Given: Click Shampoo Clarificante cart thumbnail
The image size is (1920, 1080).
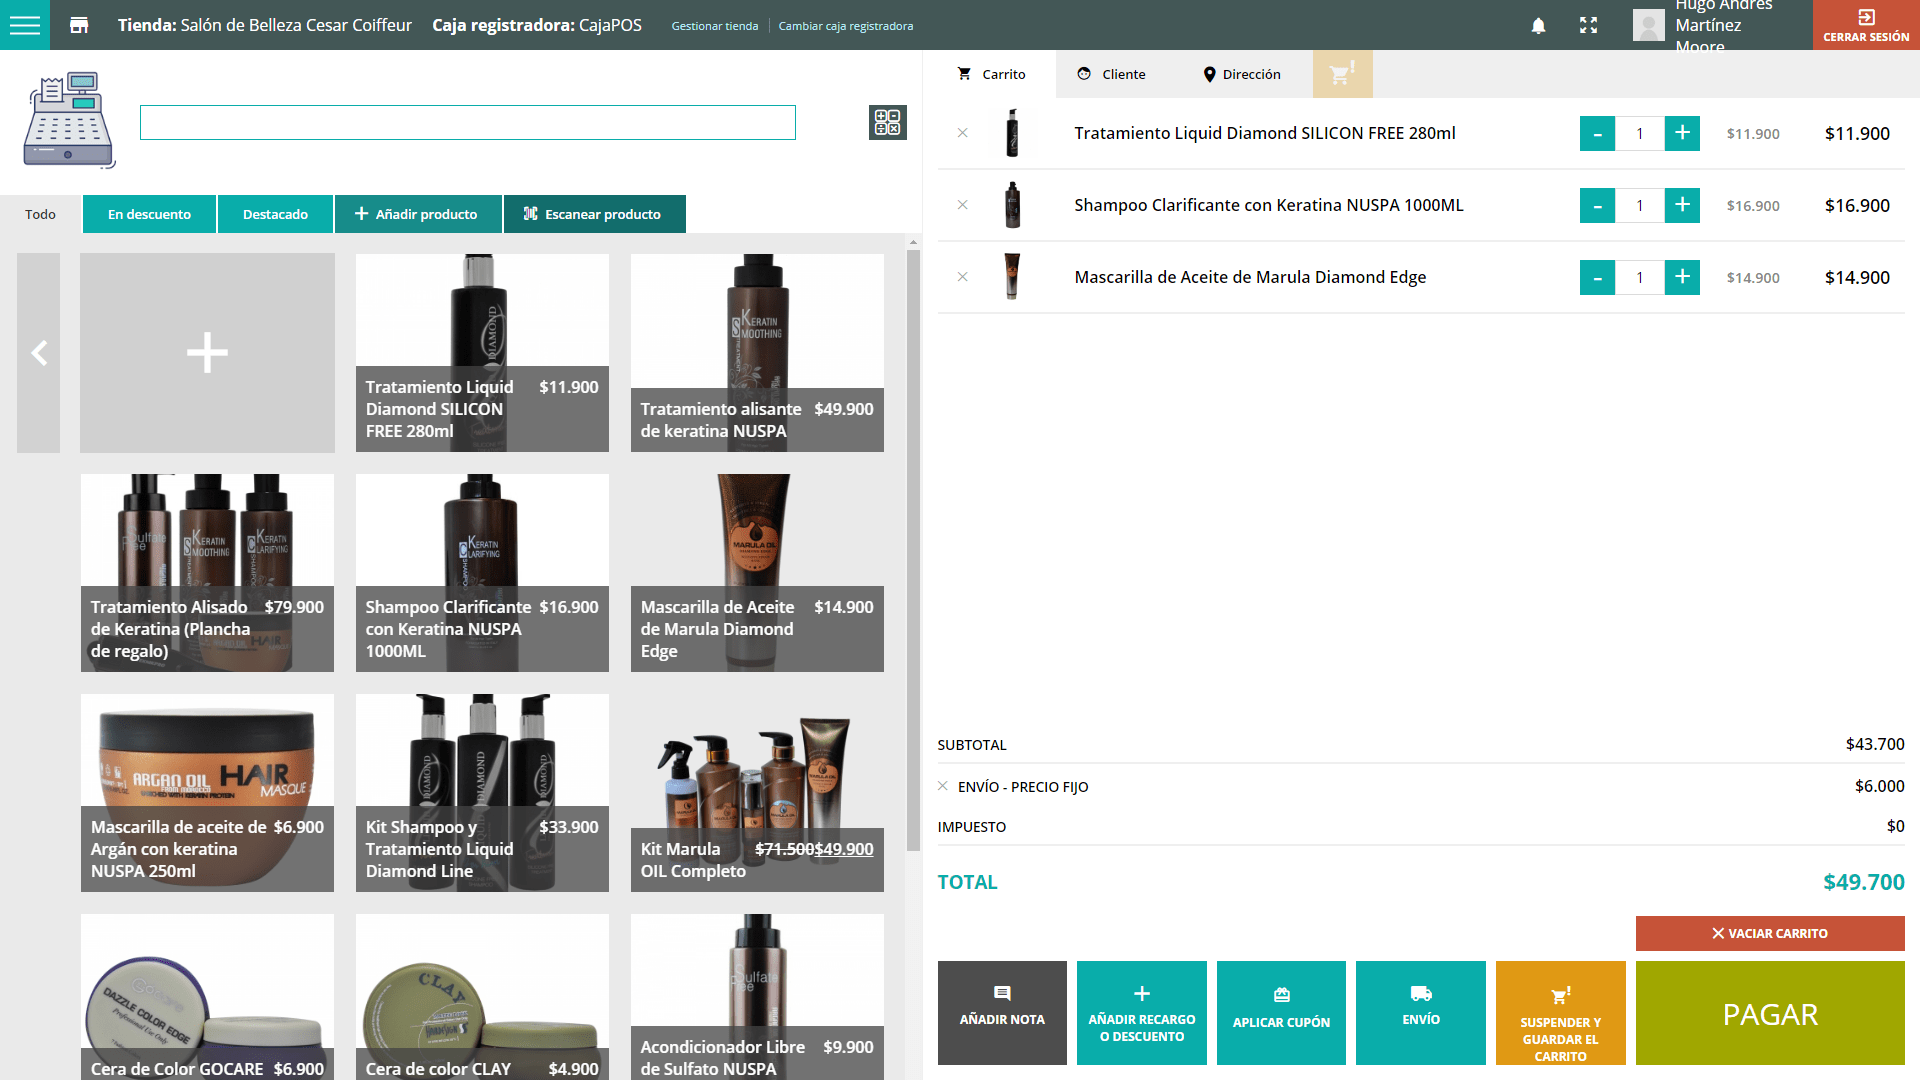Looking at the screenshot, I should 1012,205.
